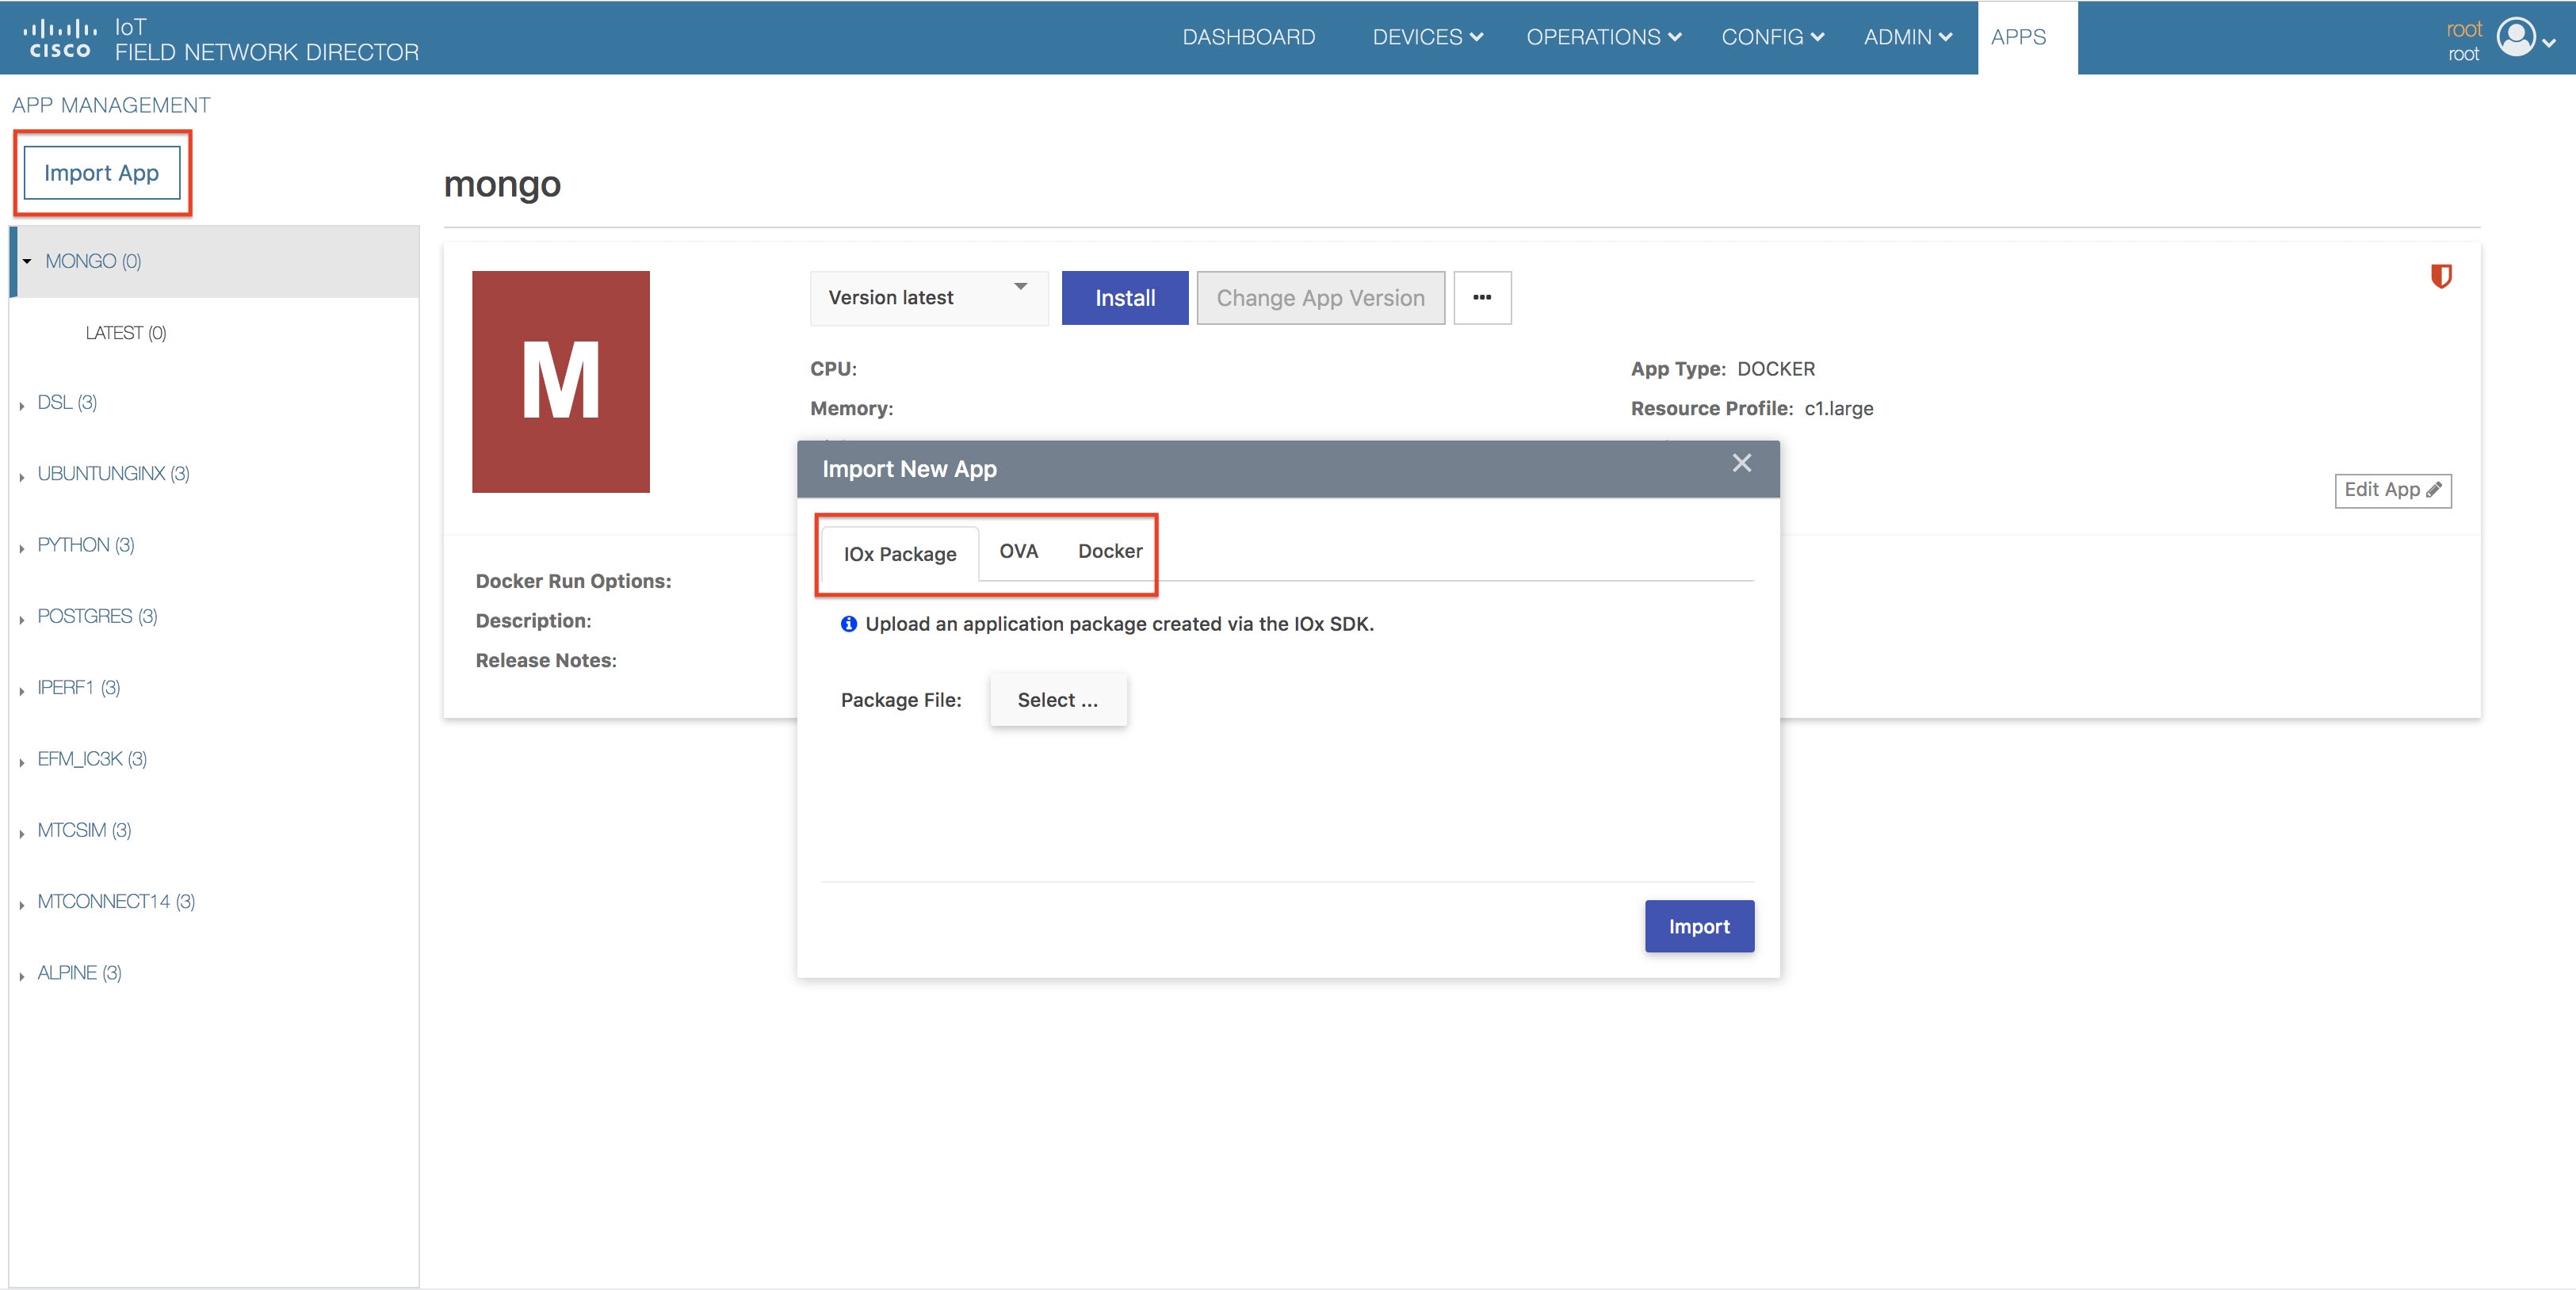Click the c1.large resource profile value

1838,409
